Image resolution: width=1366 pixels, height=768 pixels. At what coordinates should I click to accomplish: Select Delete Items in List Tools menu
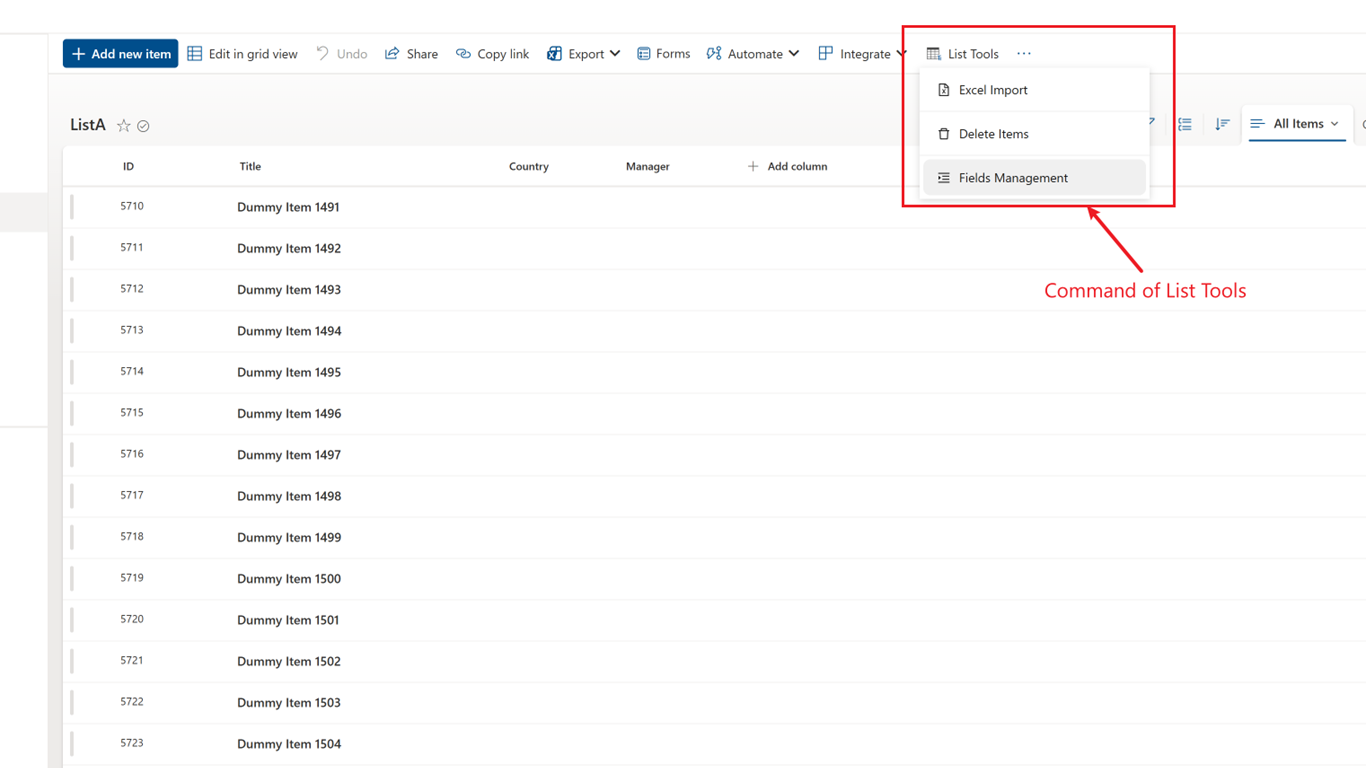993,134
